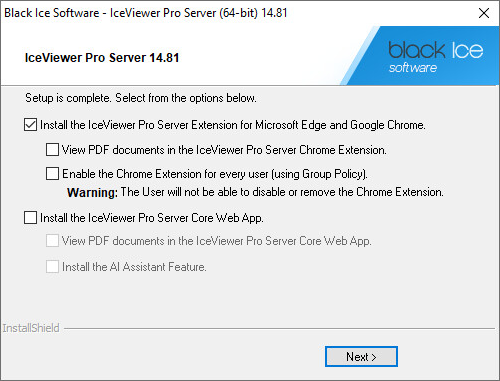The height and width of the screenshot is (381, 500).
Task: Click the sentence about disabling the Chrome Extension
Action: click(x=282, y=192)
